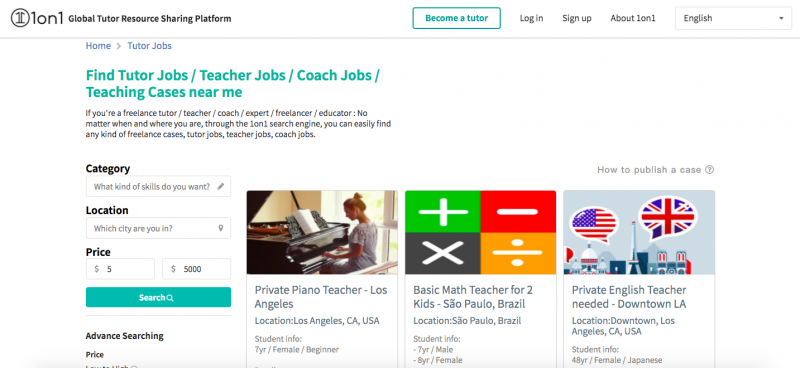
Task: Click the question mark icon beside How to publish
Action: point(709,170)
